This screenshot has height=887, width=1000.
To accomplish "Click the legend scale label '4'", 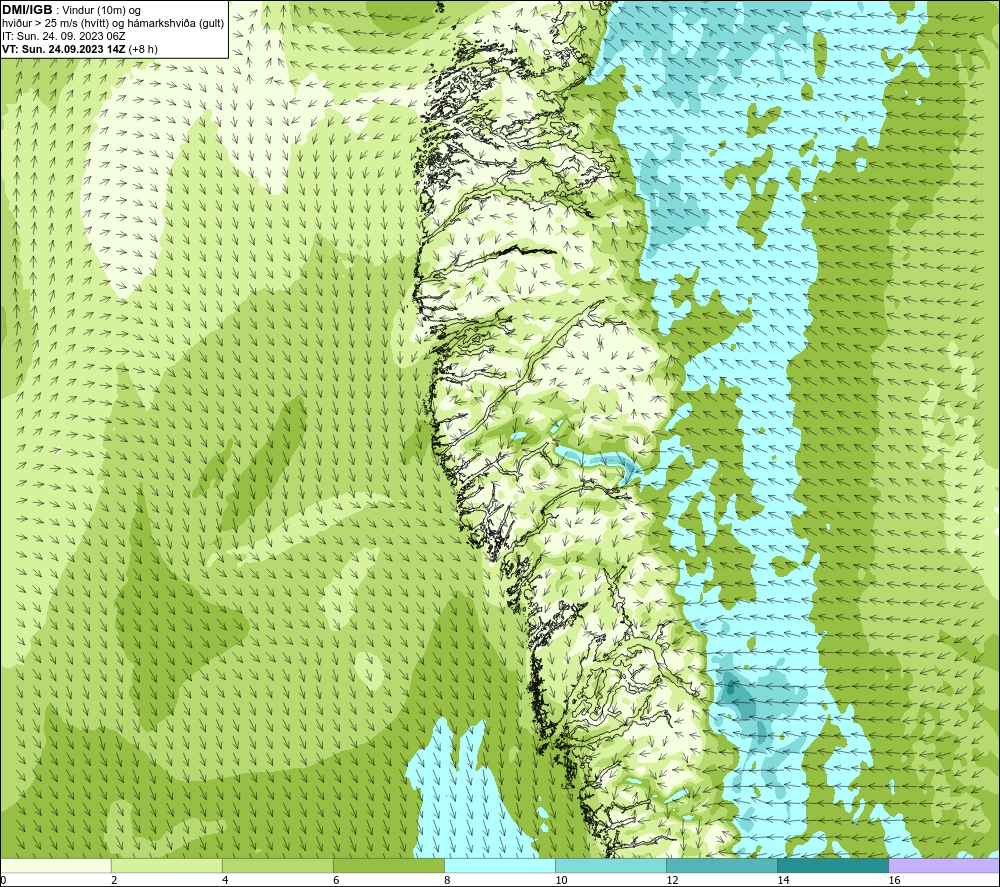I will pyautogui.click(x=225, y=880).
